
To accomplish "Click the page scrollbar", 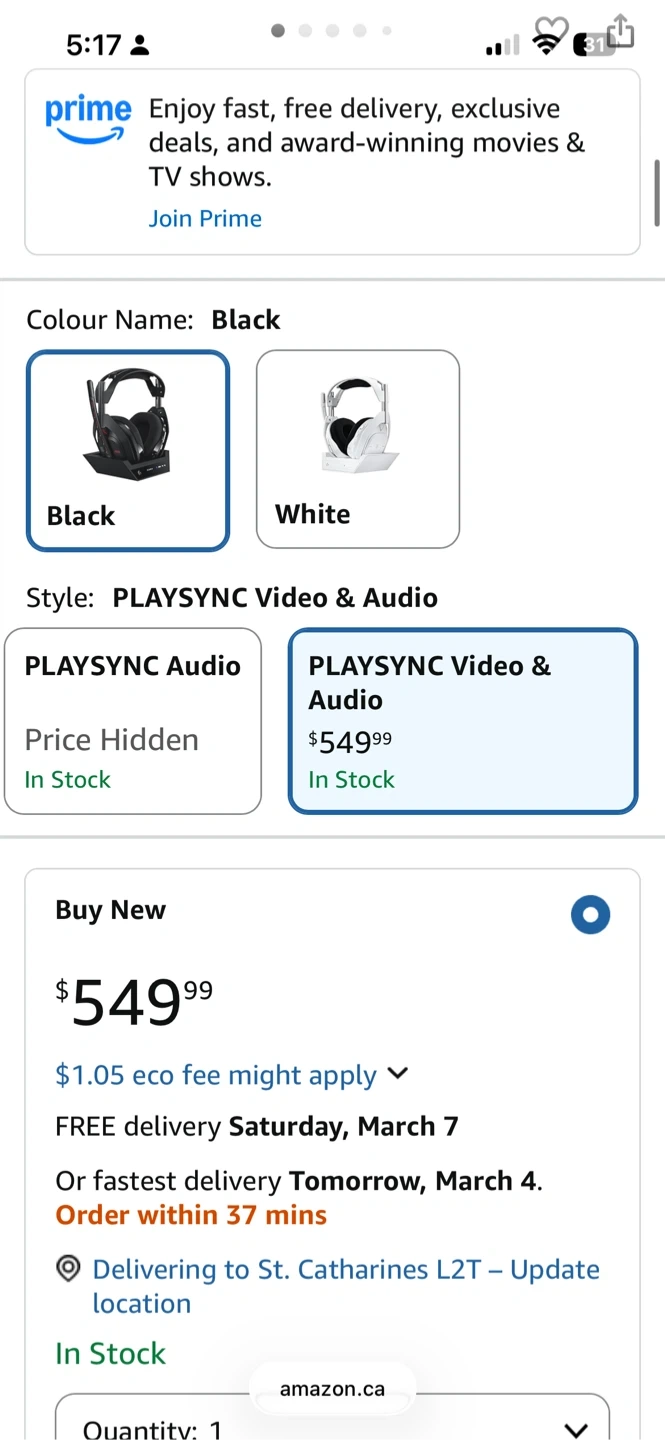I will coord(657,192).
